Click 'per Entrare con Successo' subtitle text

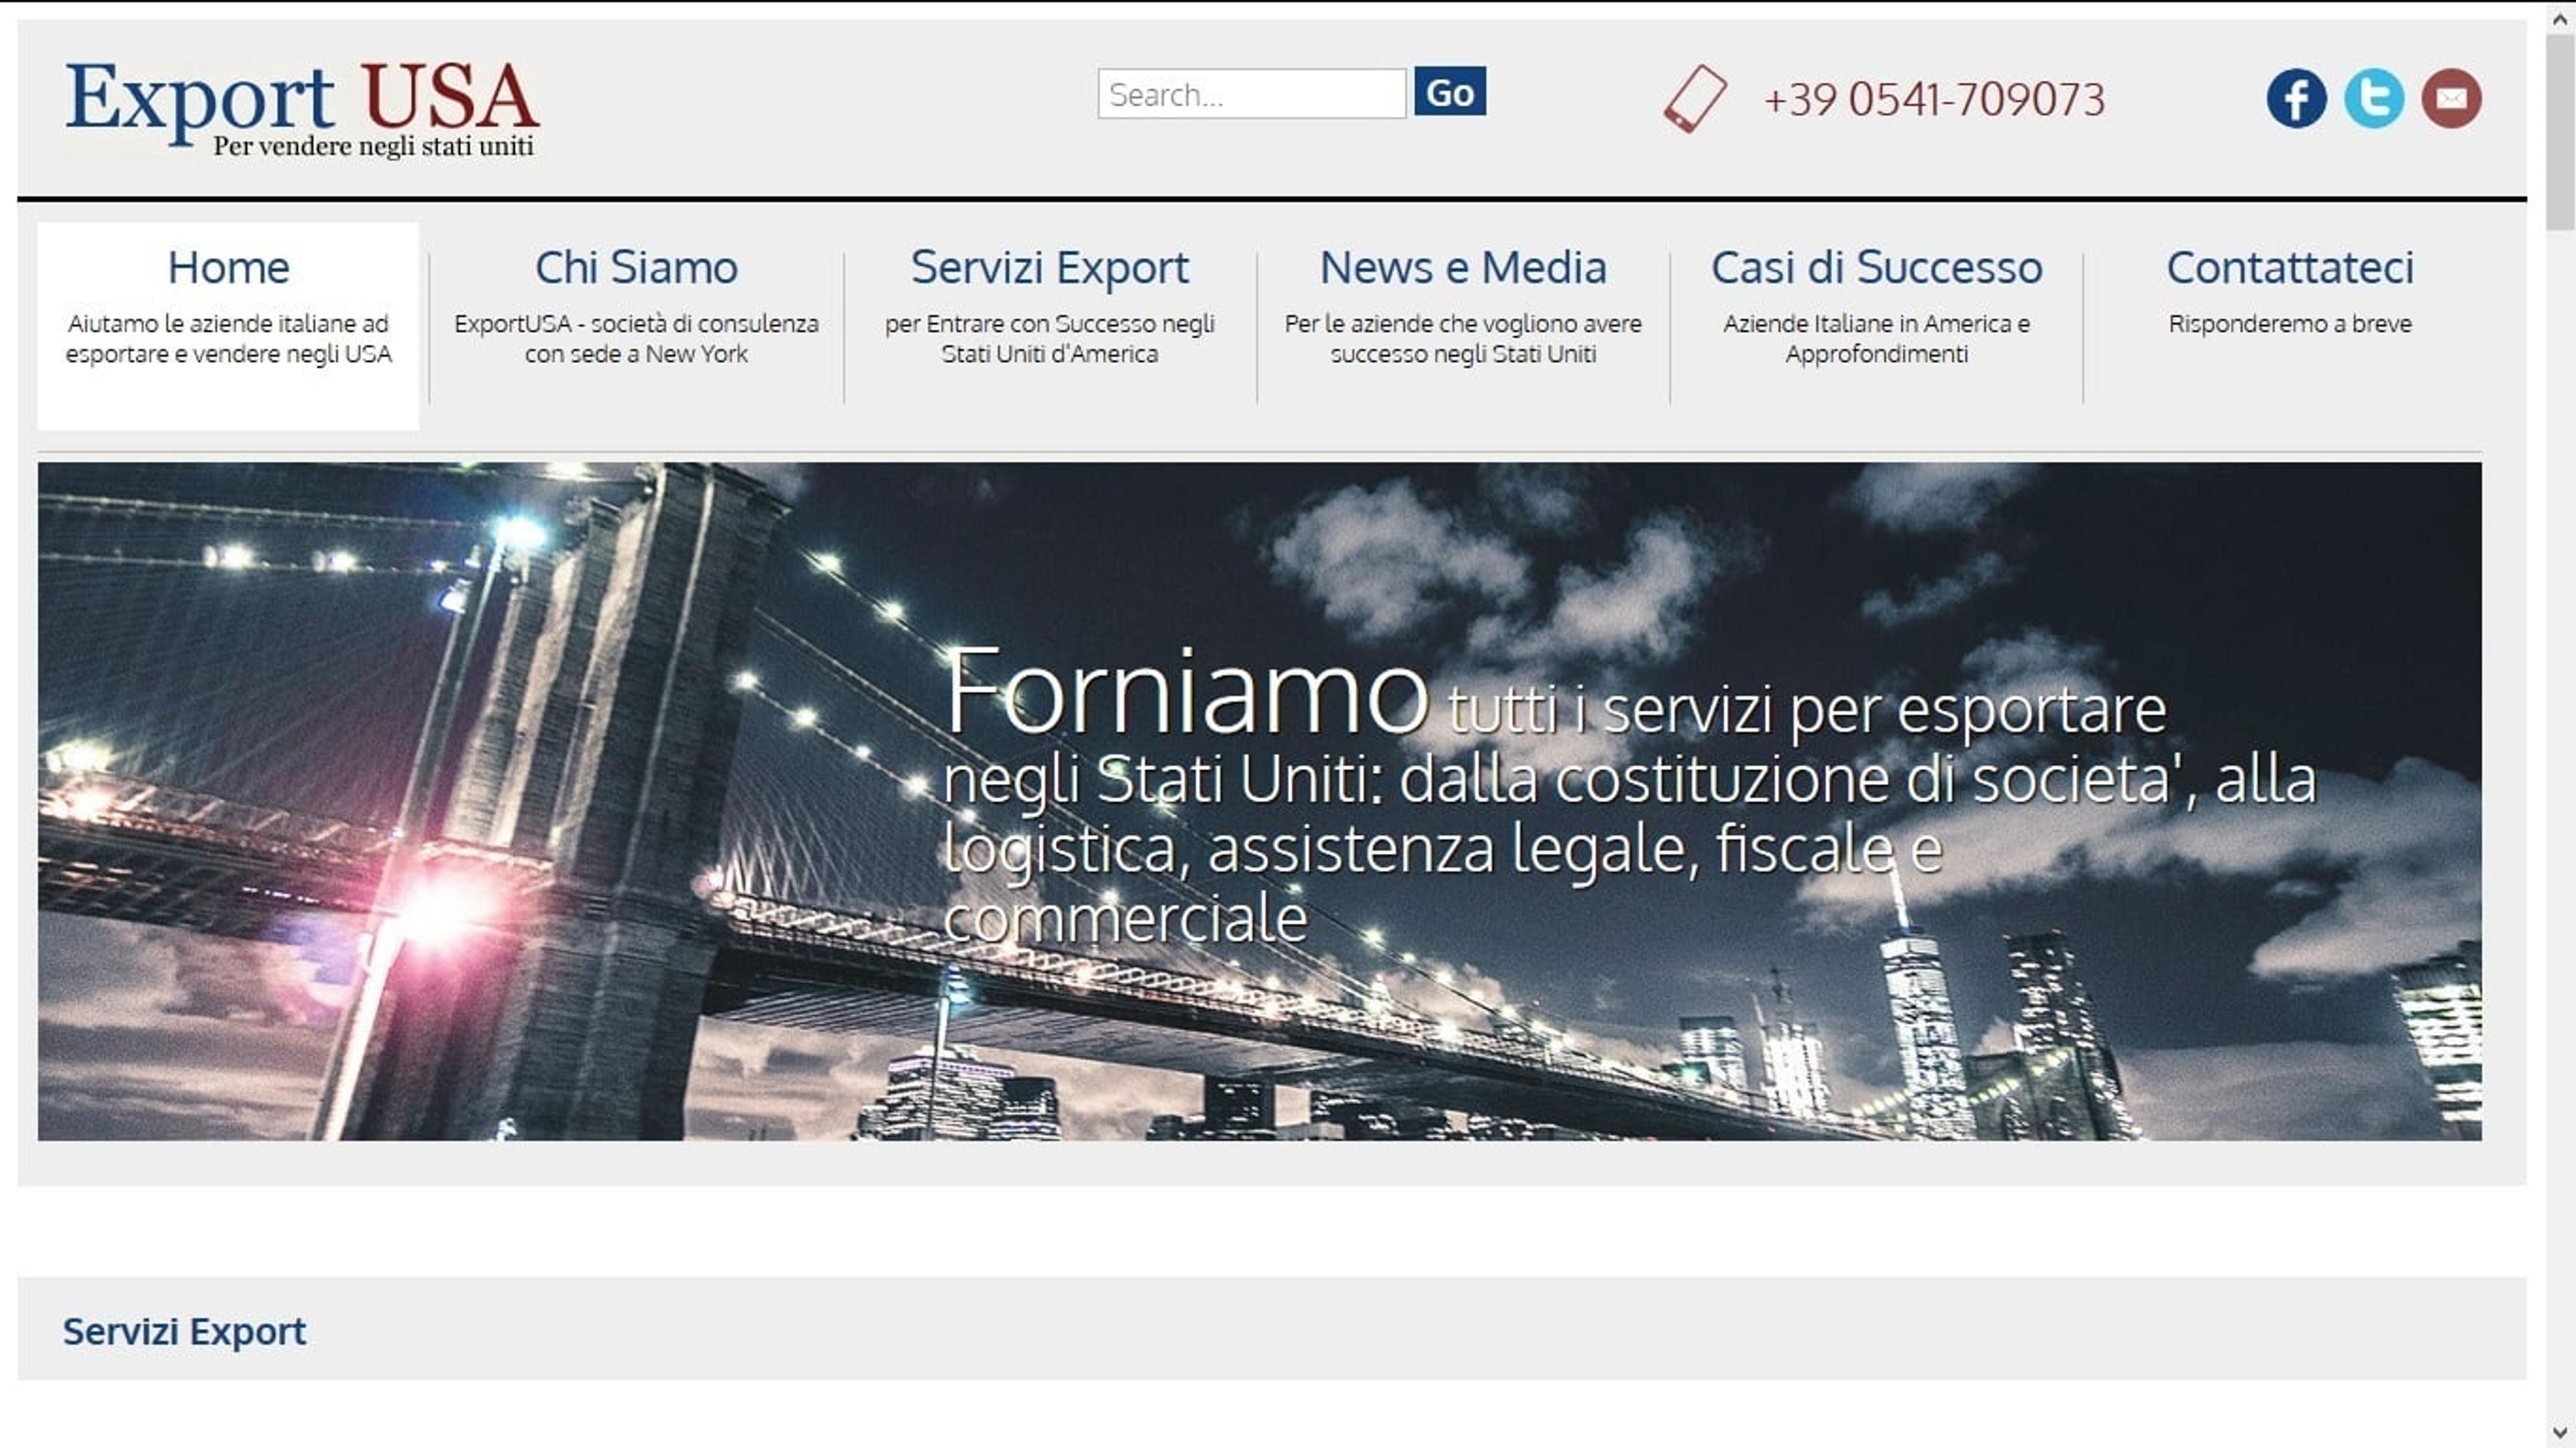point(1050,338)
